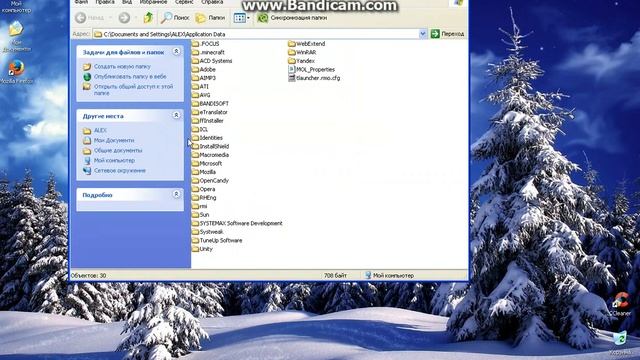Select the .minecraft folder icon

(196, 52)
